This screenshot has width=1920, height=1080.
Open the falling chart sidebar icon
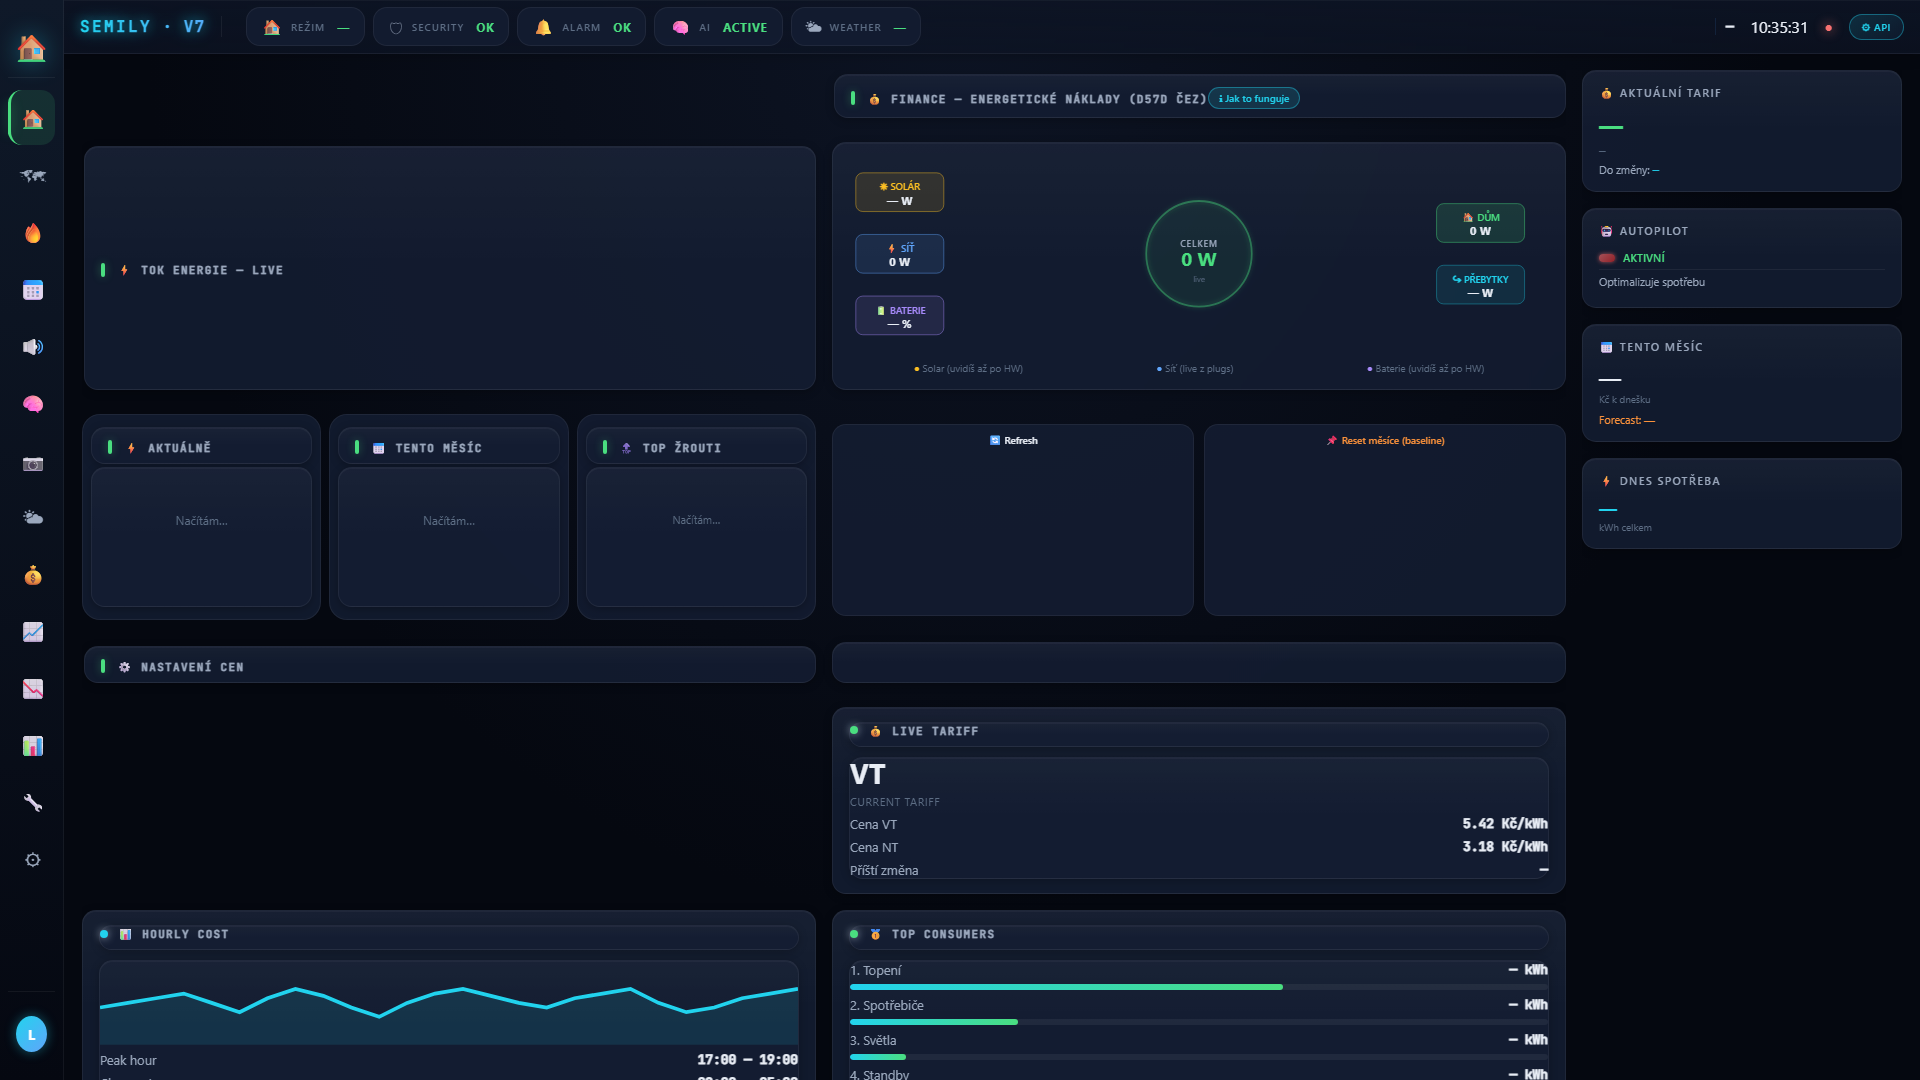pos(32,689)
